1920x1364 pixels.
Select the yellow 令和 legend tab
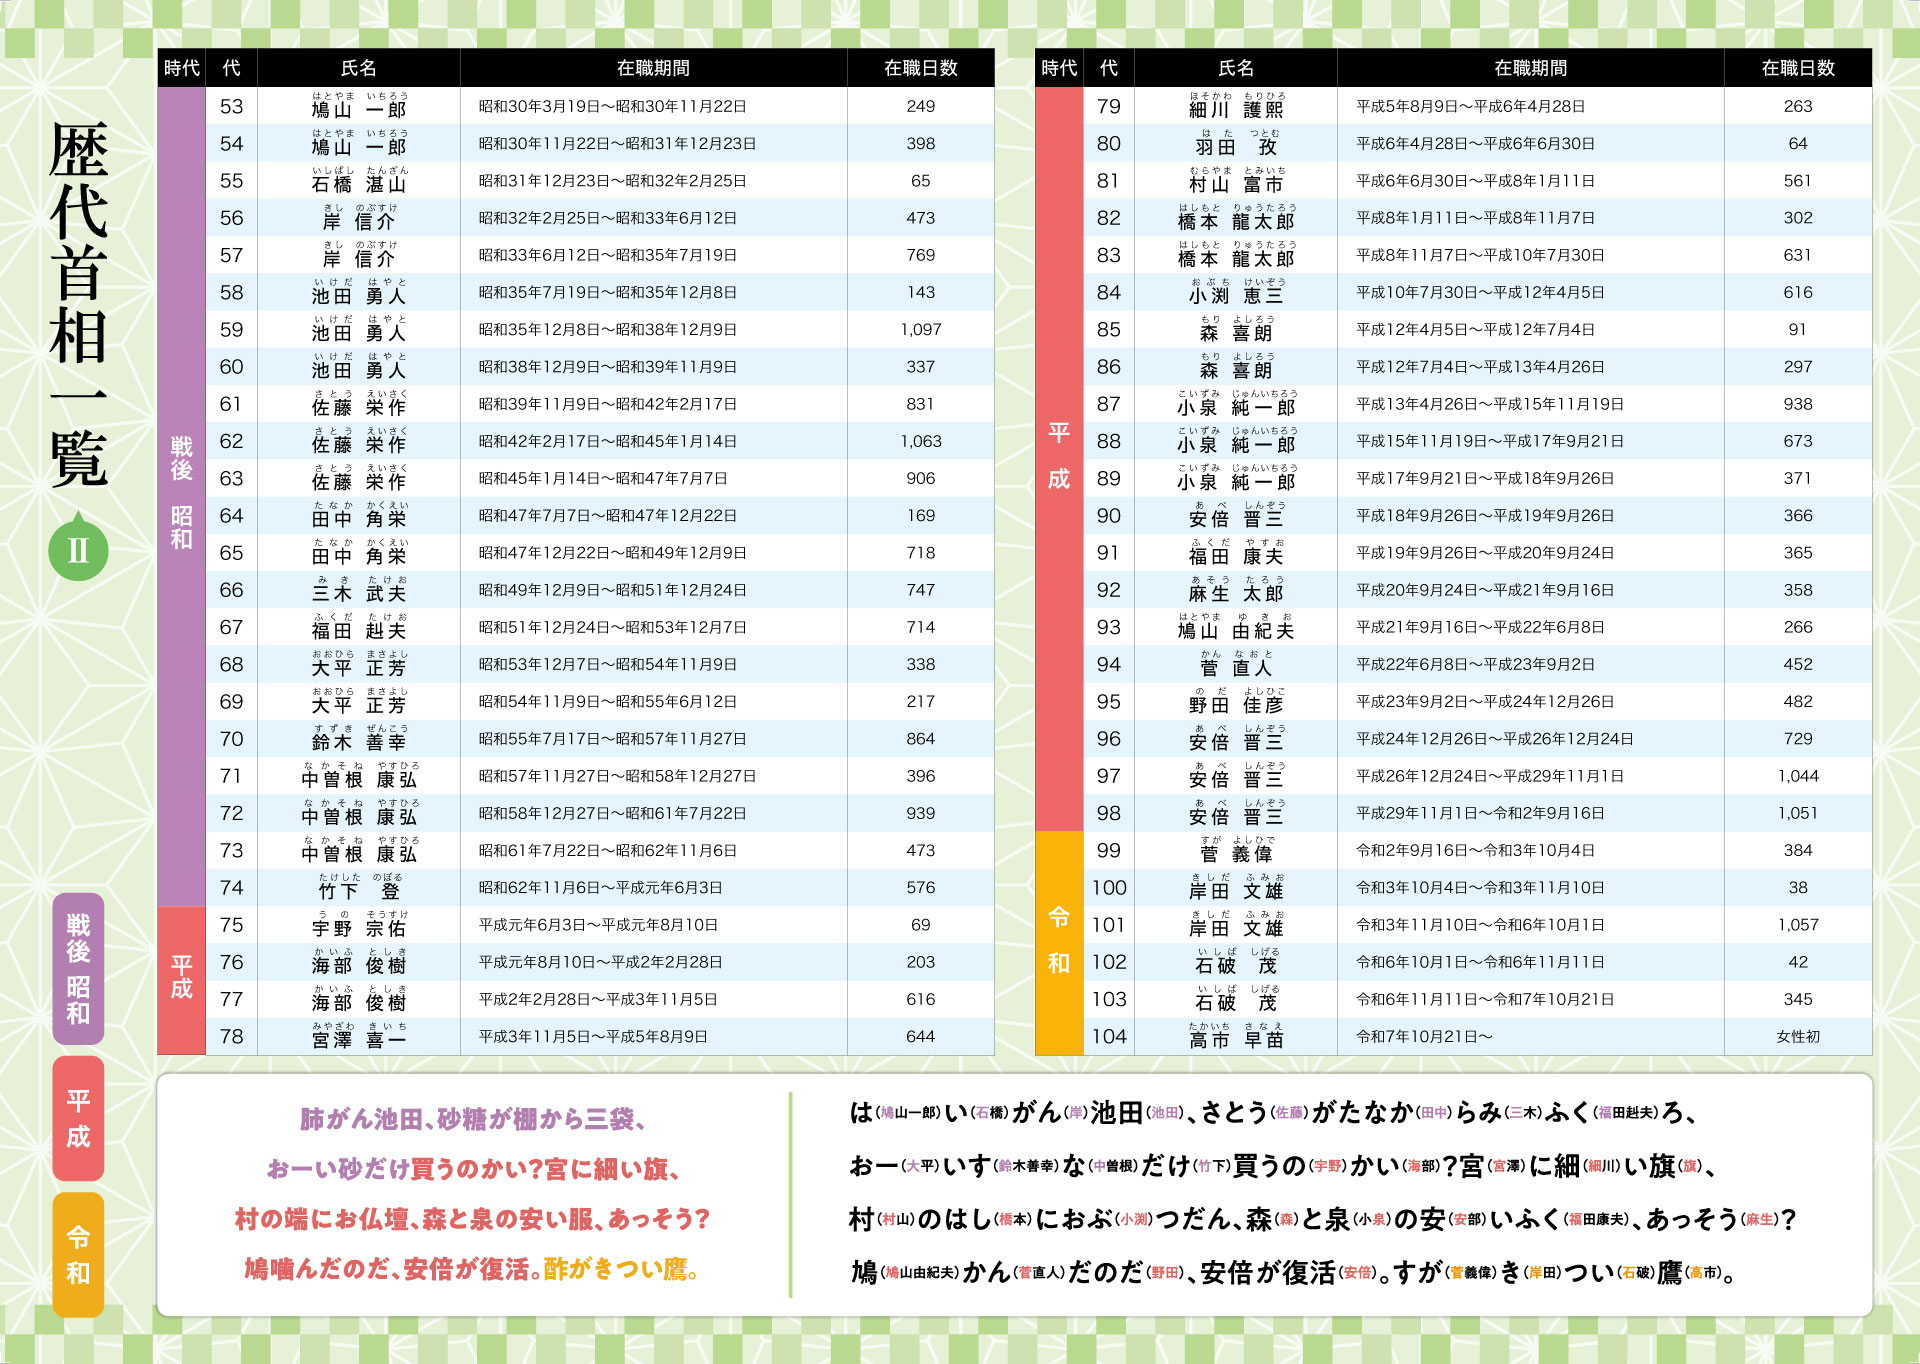pos(78,1254)
